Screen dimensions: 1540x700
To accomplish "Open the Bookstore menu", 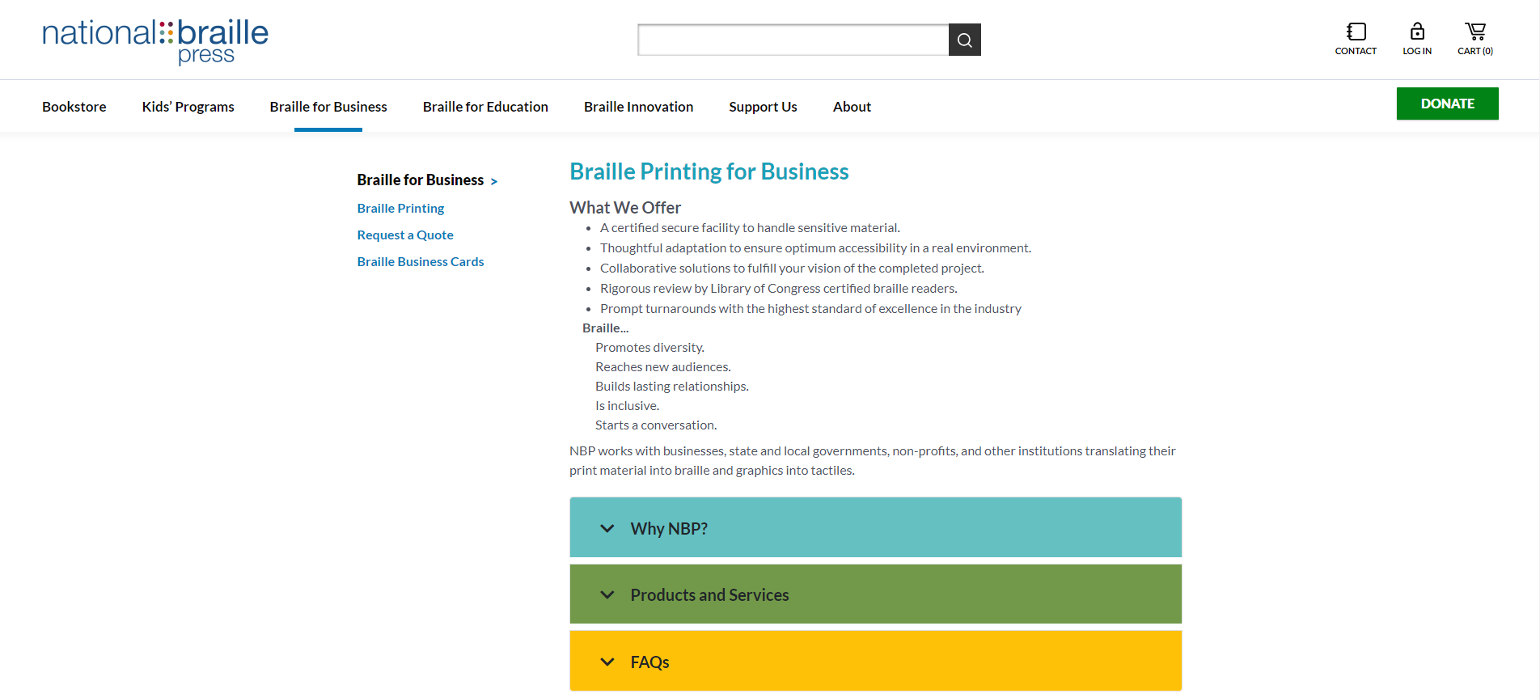I will point(74,107).
